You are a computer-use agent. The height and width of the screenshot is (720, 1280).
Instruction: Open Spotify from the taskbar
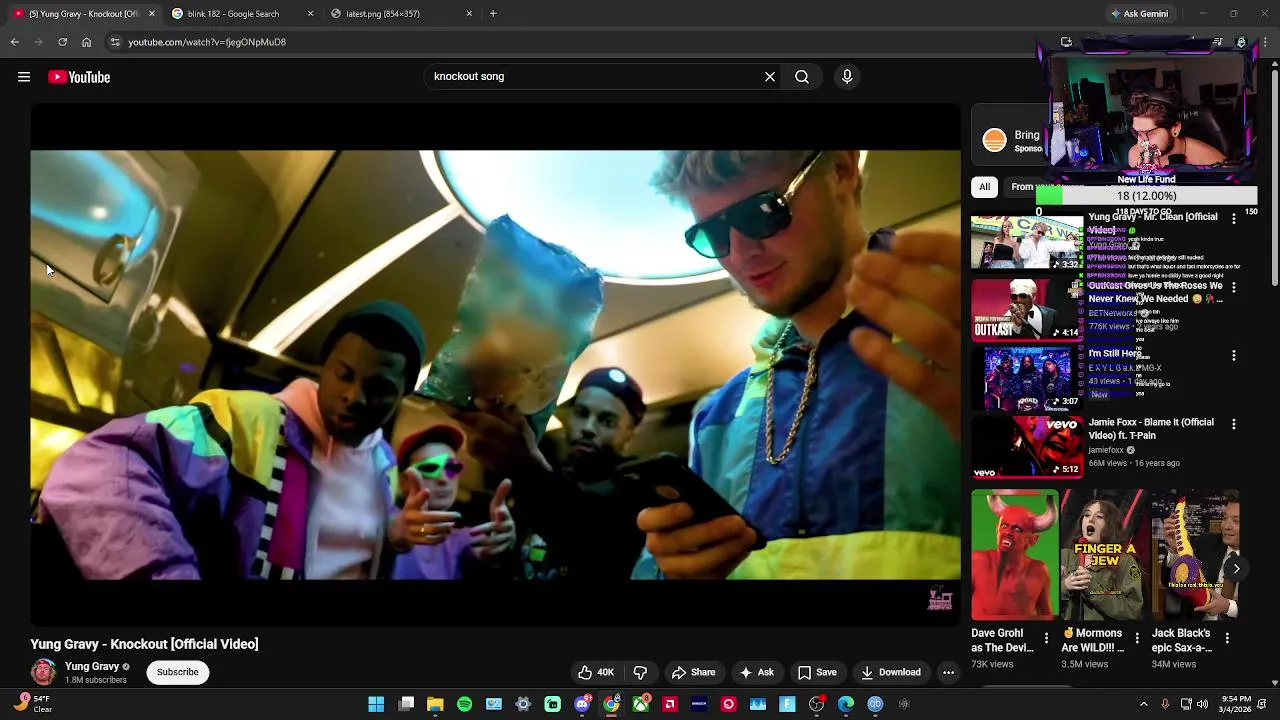click(x=465, y=704)
